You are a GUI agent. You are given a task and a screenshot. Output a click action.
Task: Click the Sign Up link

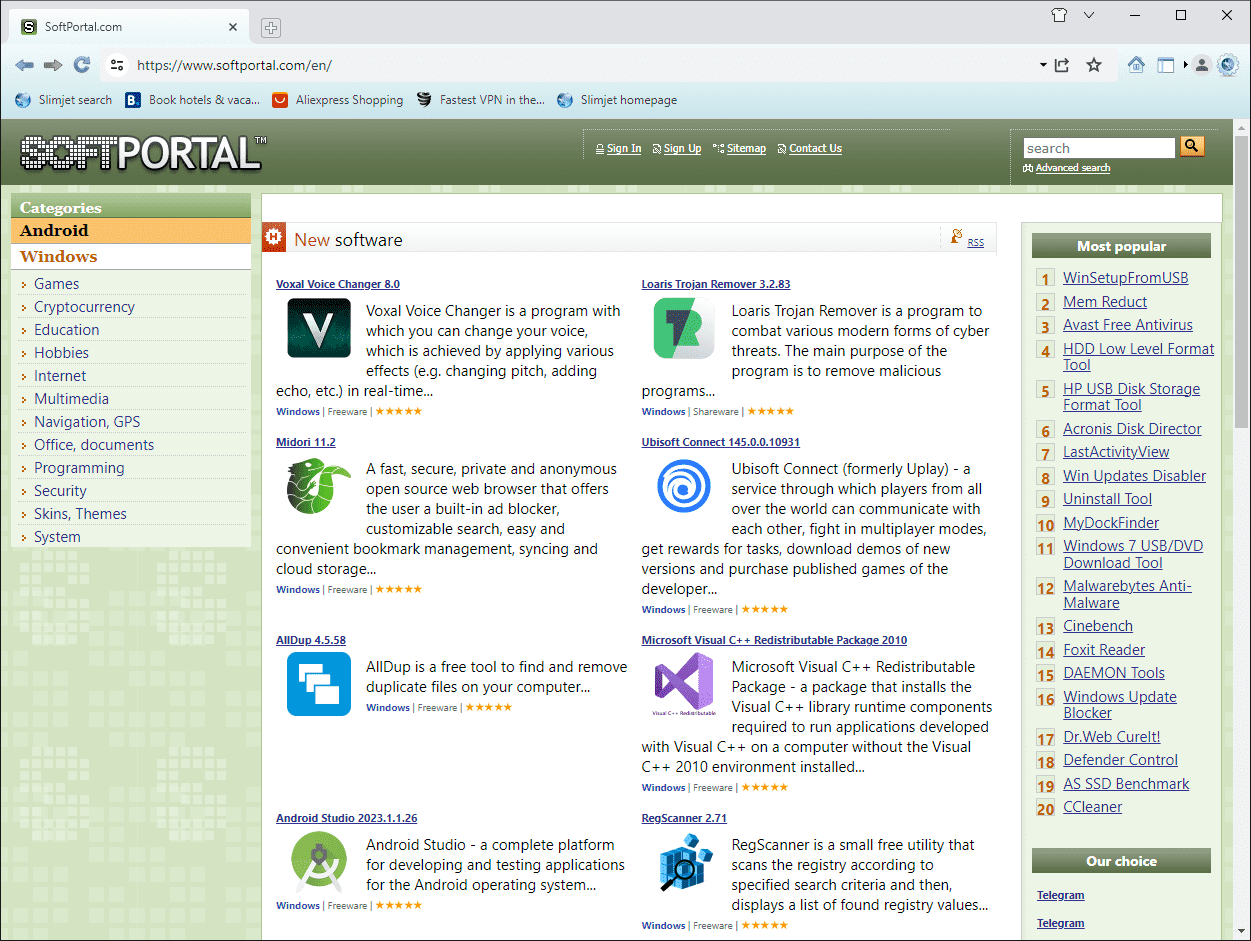tap(682, 148)
